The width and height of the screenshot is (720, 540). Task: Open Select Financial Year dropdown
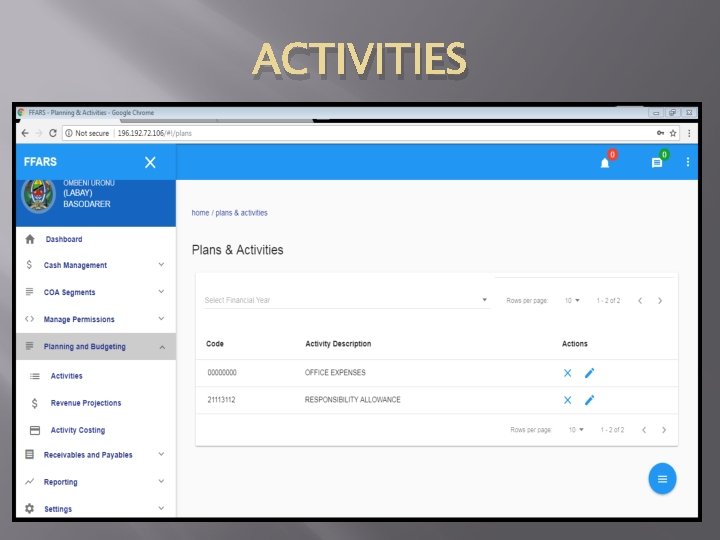point(346,300)
